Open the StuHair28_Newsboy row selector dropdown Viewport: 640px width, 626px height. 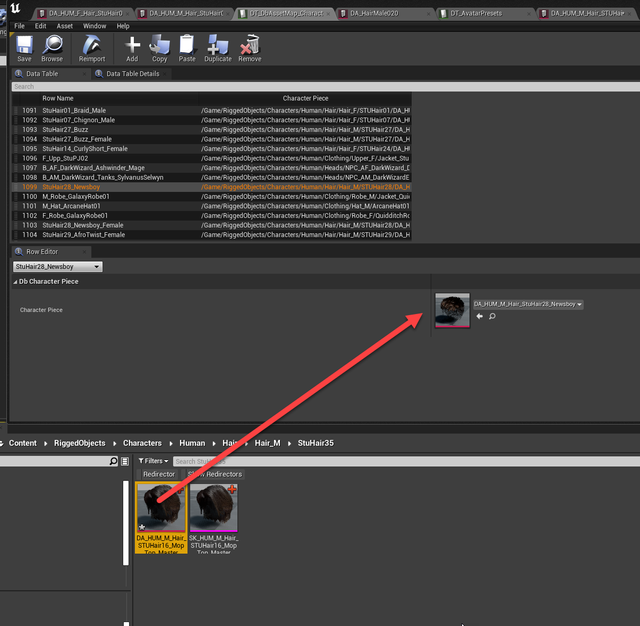click(x=58, y=266)
